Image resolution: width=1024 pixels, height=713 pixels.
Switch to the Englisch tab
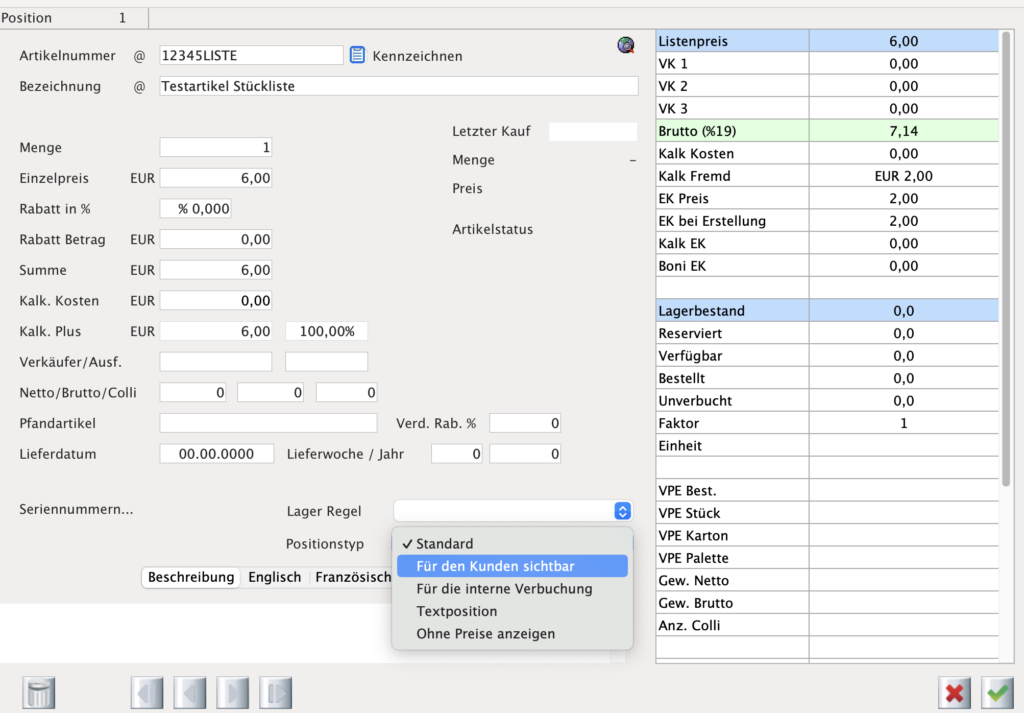[x=274, y=577]
